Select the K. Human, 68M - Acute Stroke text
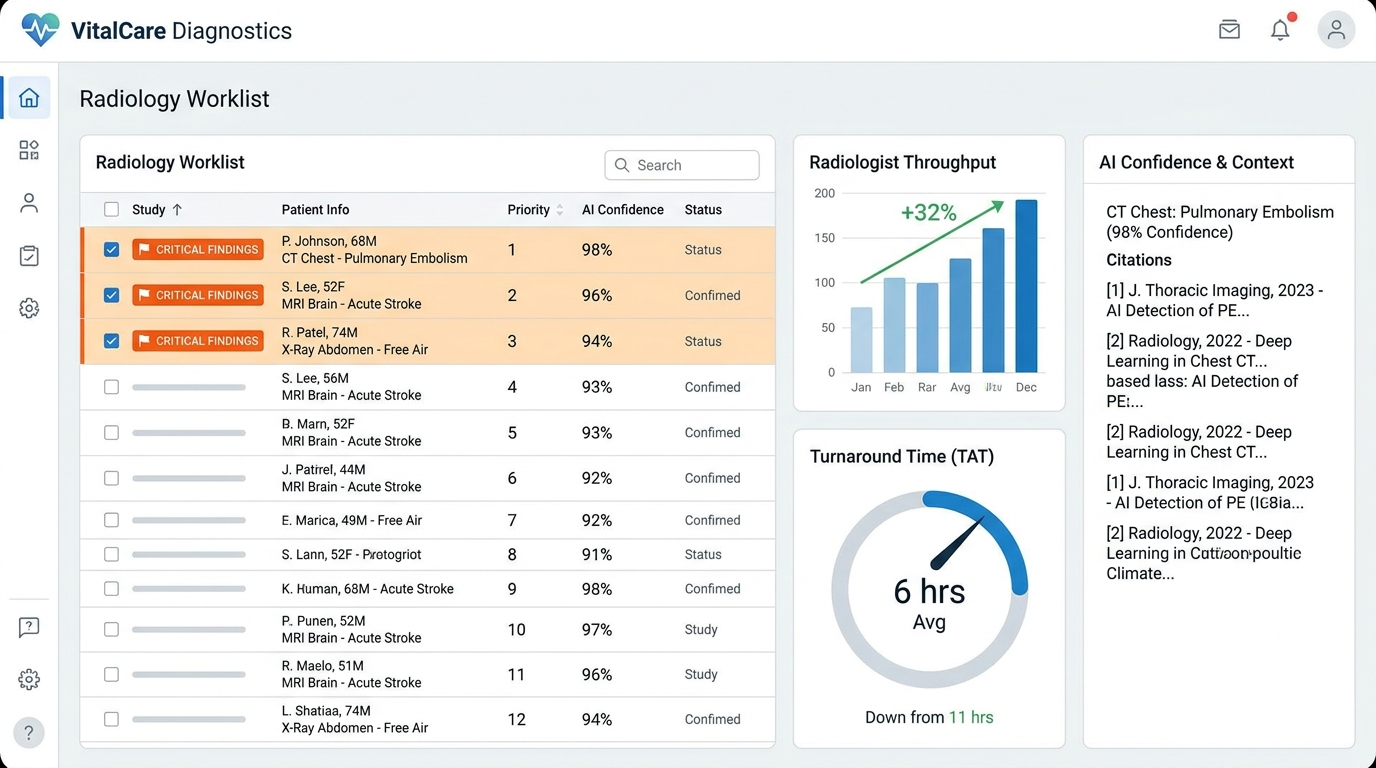The width and height of the screenshot is (1376, 768). [x=368, y=589]
